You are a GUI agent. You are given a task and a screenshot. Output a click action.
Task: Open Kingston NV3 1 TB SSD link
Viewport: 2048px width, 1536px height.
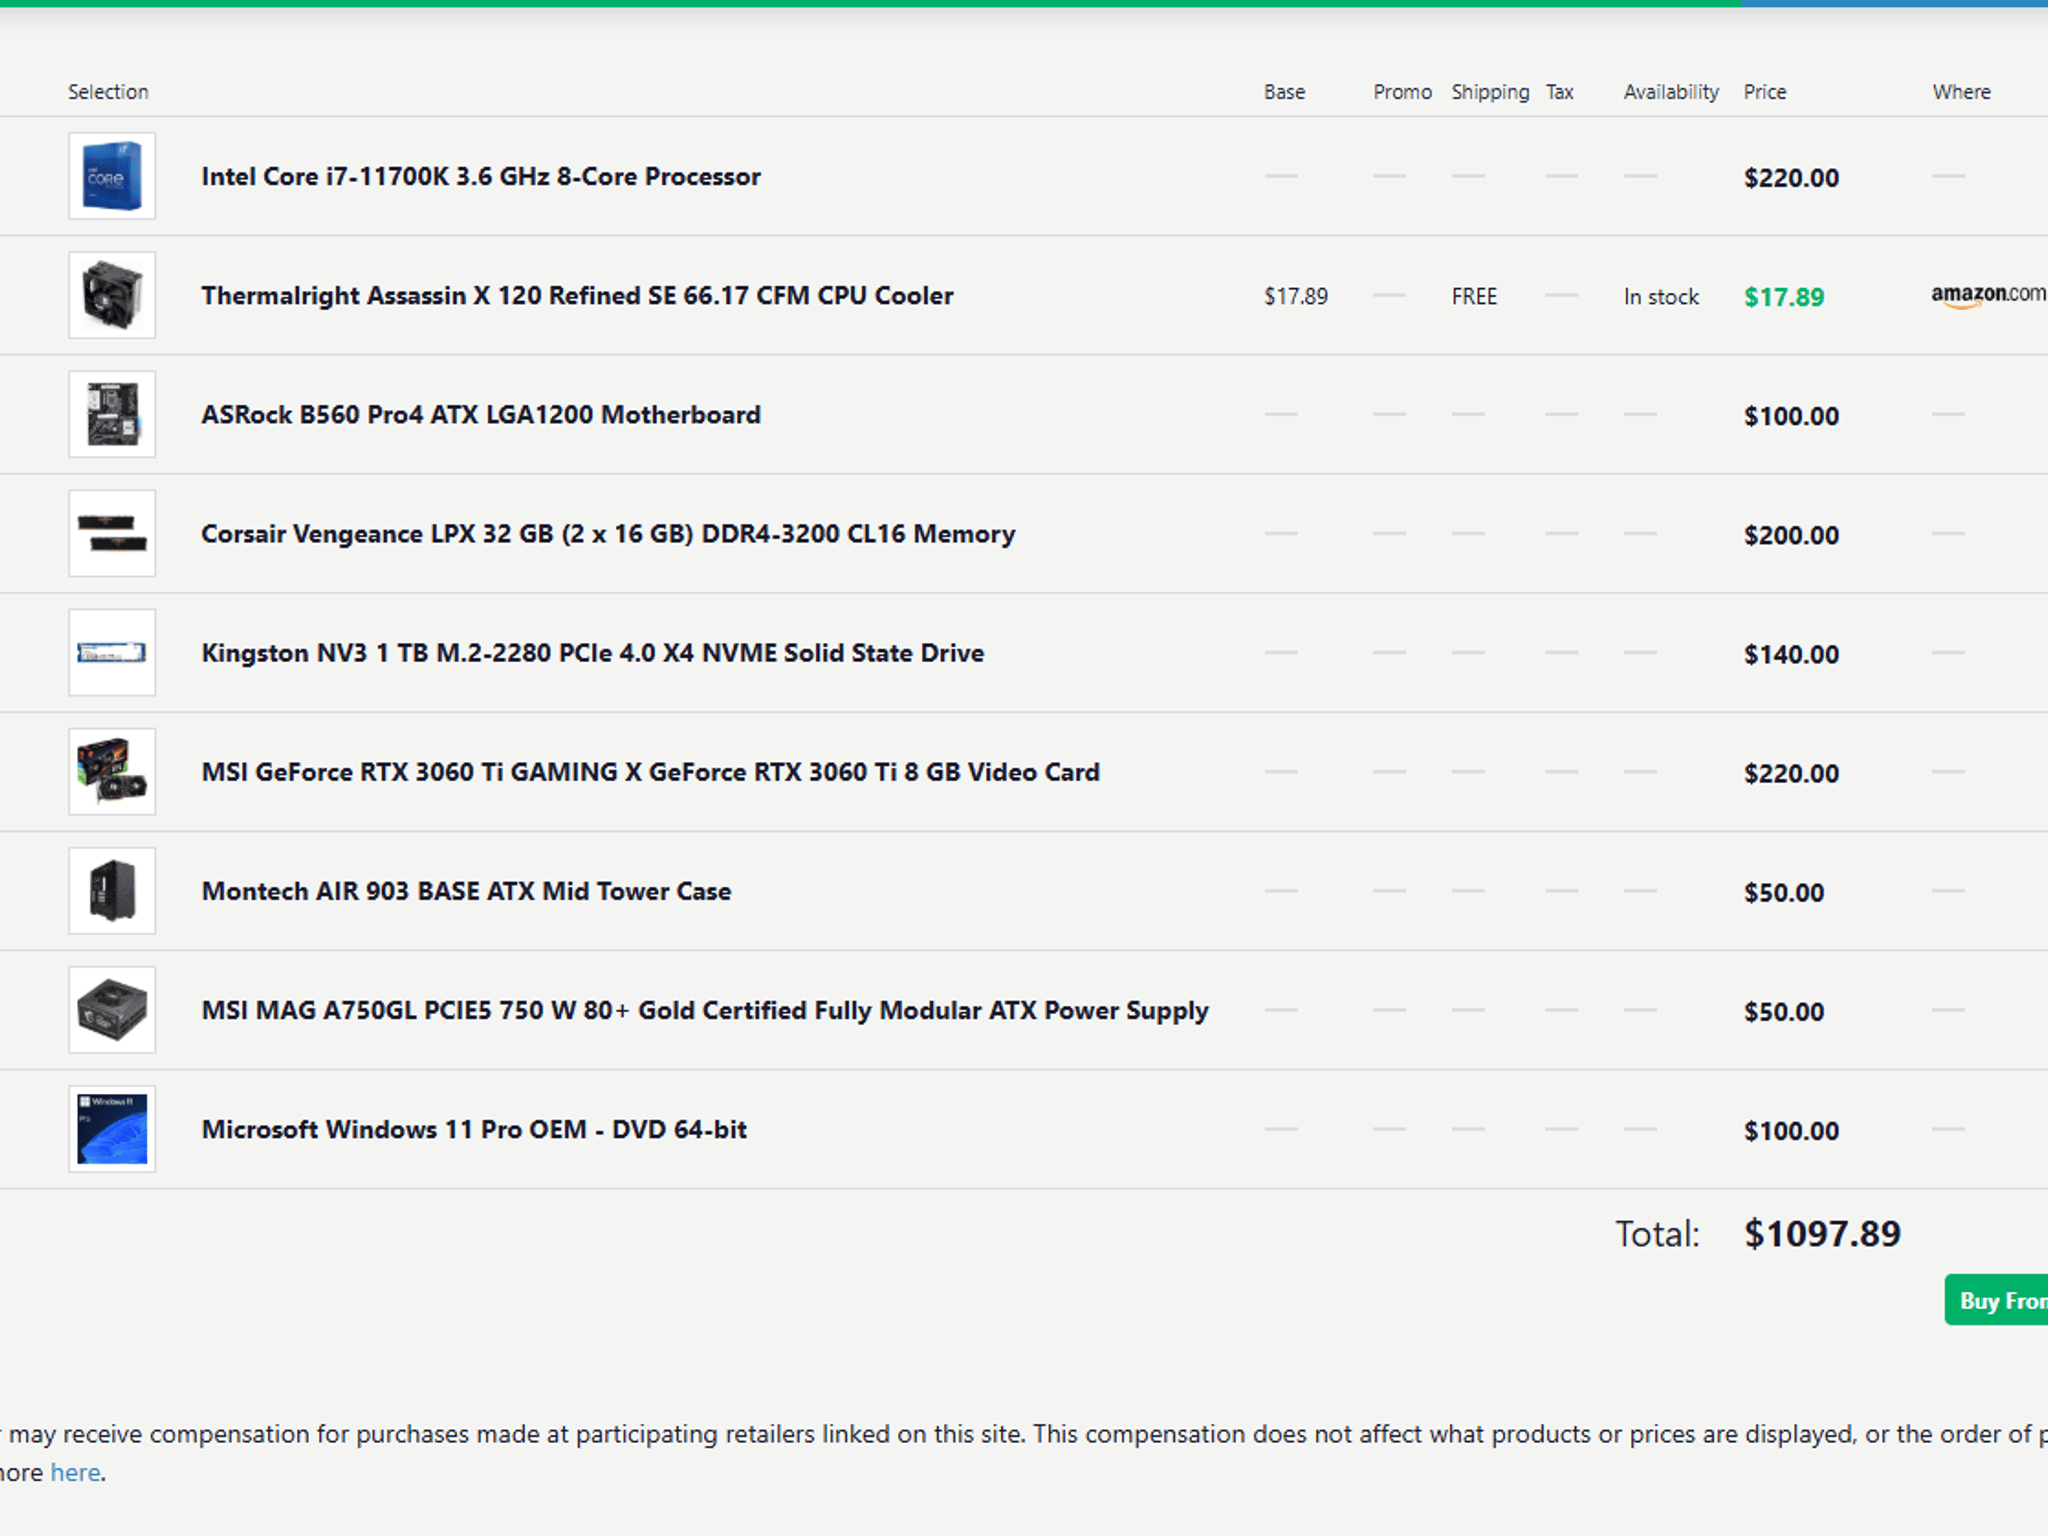pos(593,653)
